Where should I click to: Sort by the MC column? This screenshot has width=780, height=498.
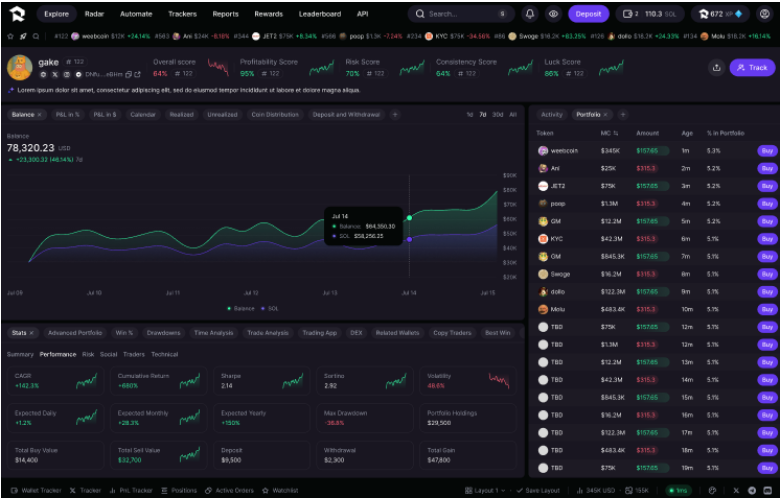pyautogui.click(x=609, y=133)
